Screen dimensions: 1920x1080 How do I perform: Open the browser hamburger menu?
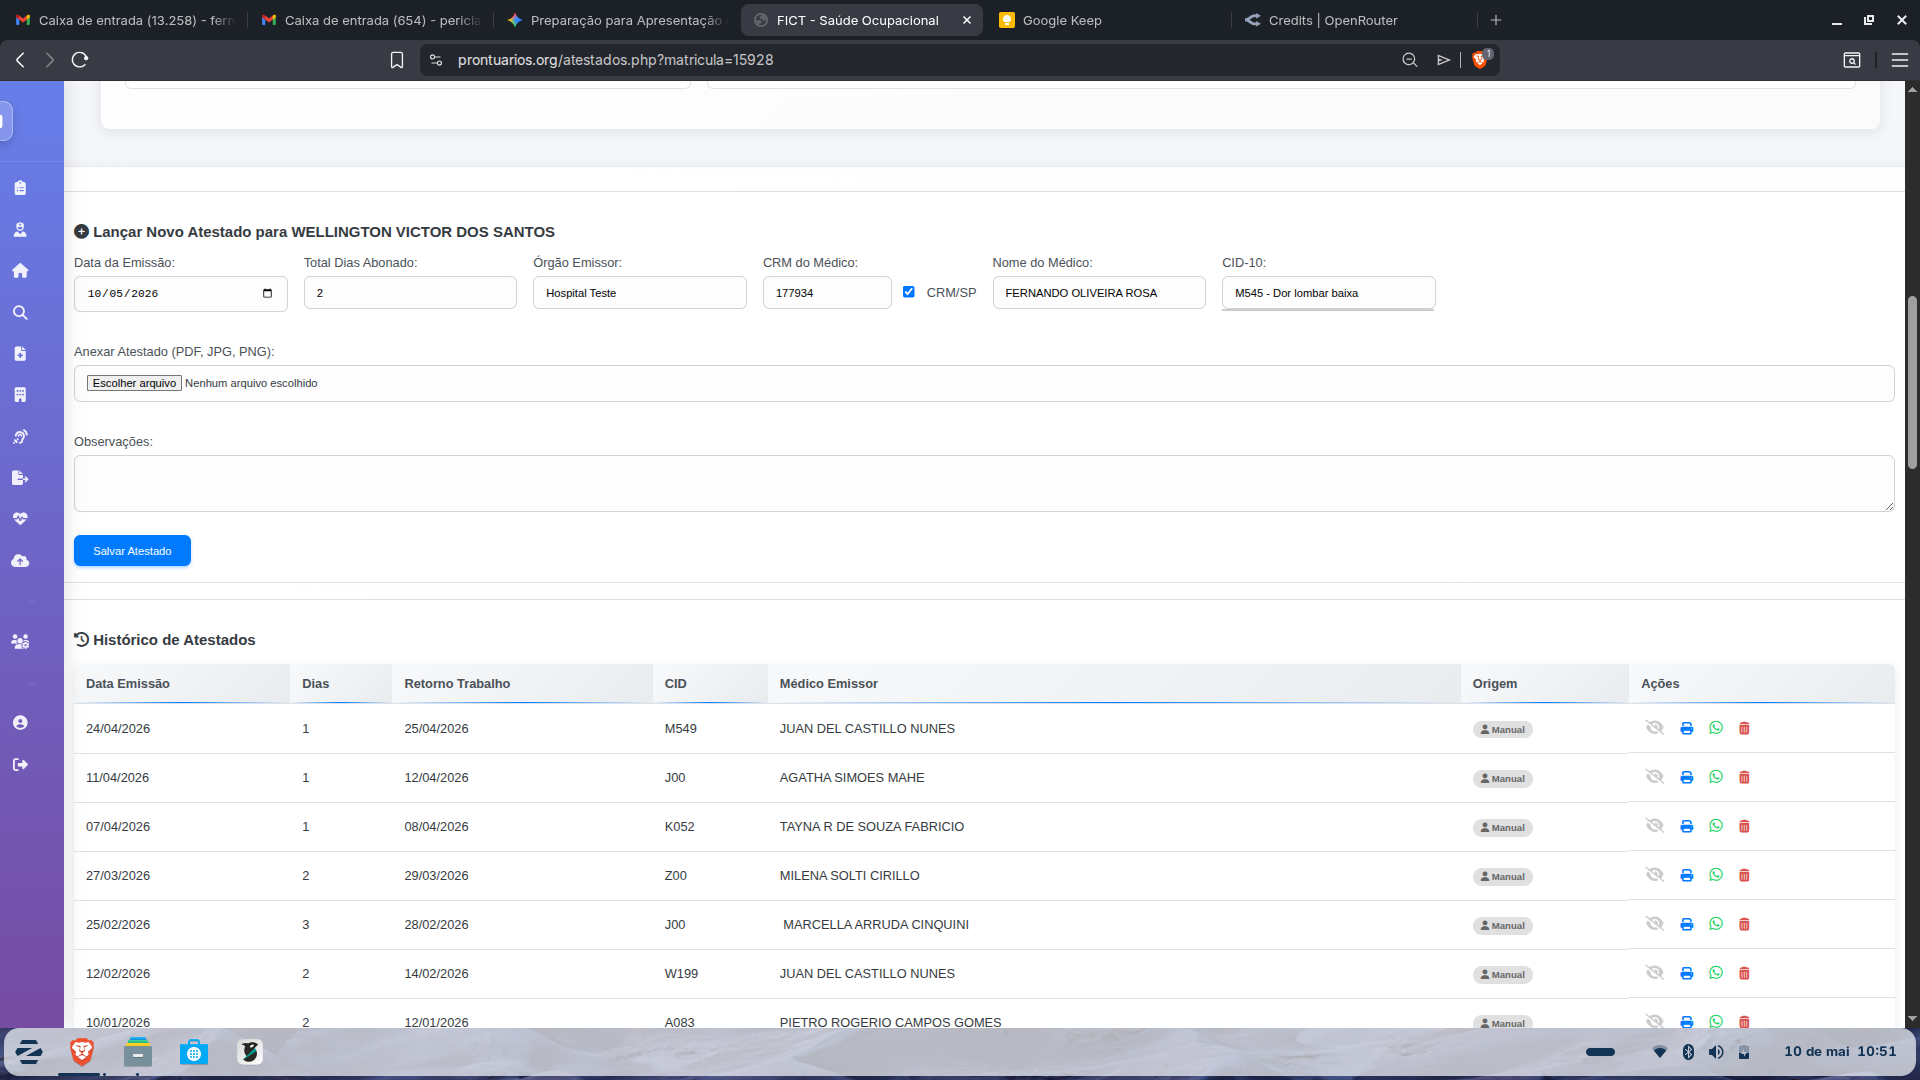click(1899, 60)
